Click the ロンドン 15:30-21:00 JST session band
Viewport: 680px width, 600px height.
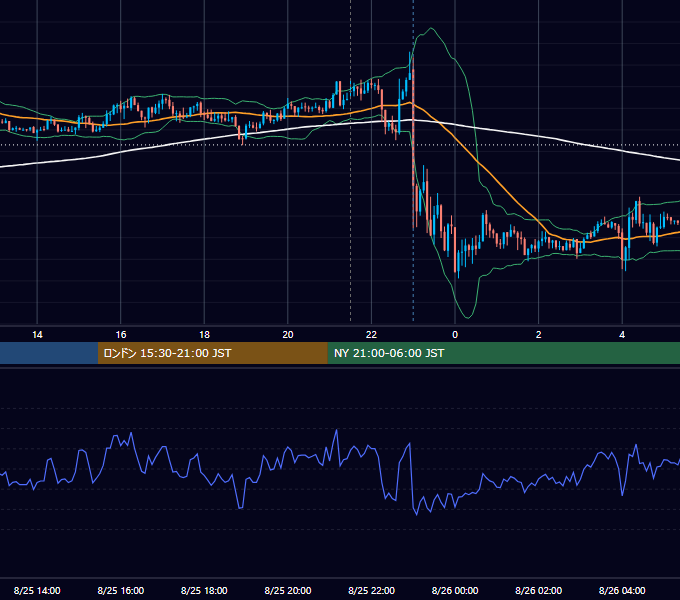tap(212, 353)
